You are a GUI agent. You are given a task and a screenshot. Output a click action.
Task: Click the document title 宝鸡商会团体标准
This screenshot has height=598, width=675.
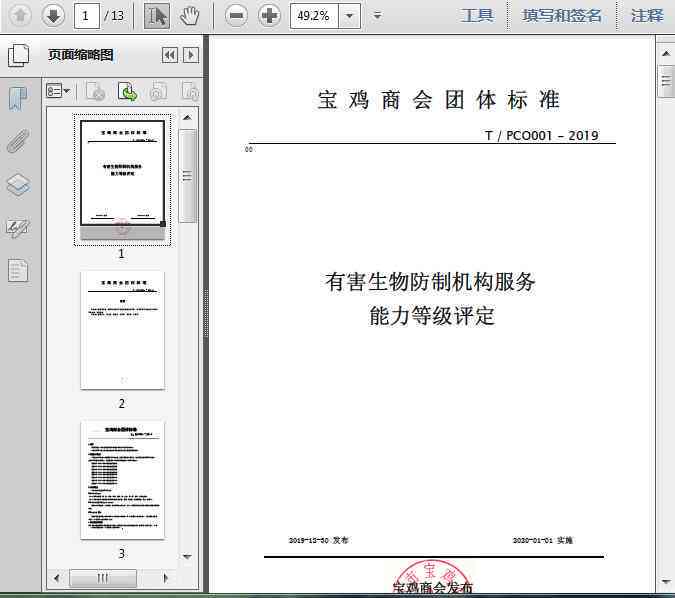click(438, 100)
